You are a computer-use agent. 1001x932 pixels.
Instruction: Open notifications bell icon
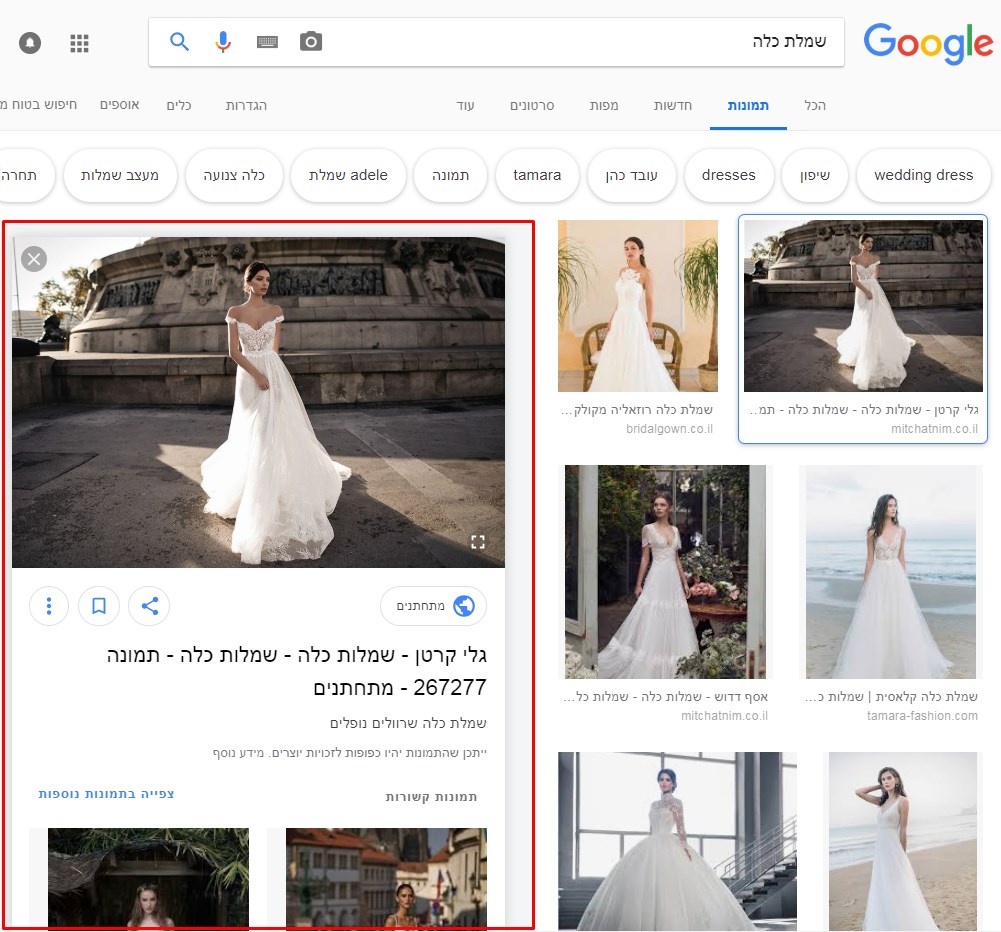30,43
